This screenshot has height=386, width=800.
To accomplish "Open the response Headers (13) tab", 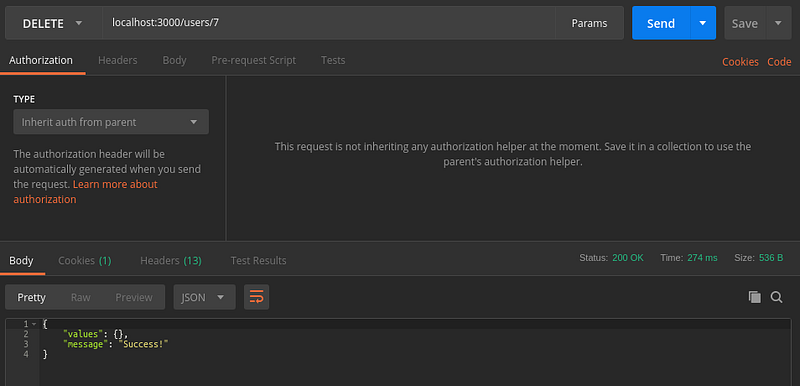I will tap(171, 261).
